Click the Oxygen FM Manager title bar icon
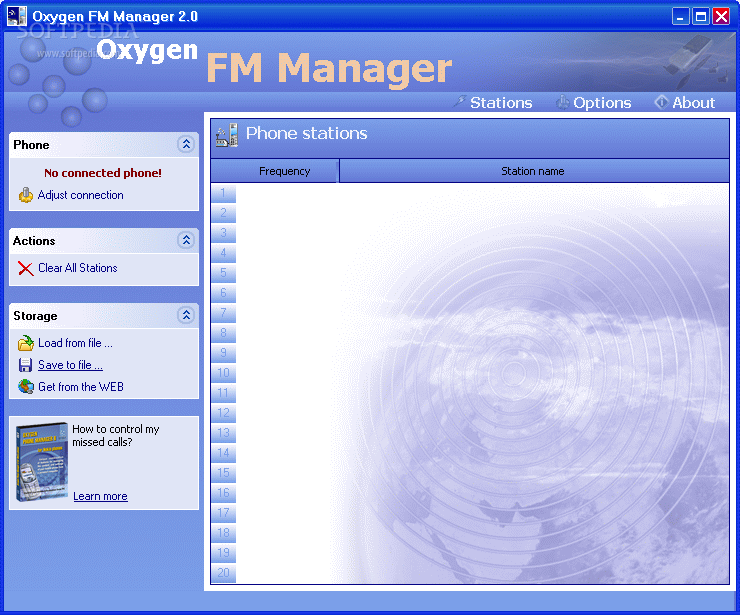740x615 pixels. click(17, 16)
